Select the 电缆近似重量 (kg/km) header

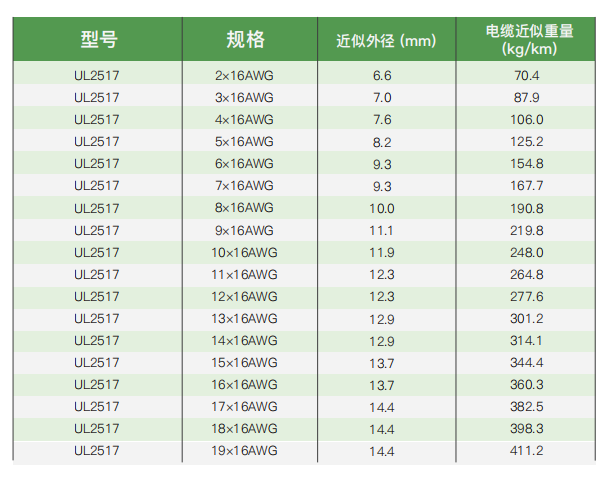(528, 40)
